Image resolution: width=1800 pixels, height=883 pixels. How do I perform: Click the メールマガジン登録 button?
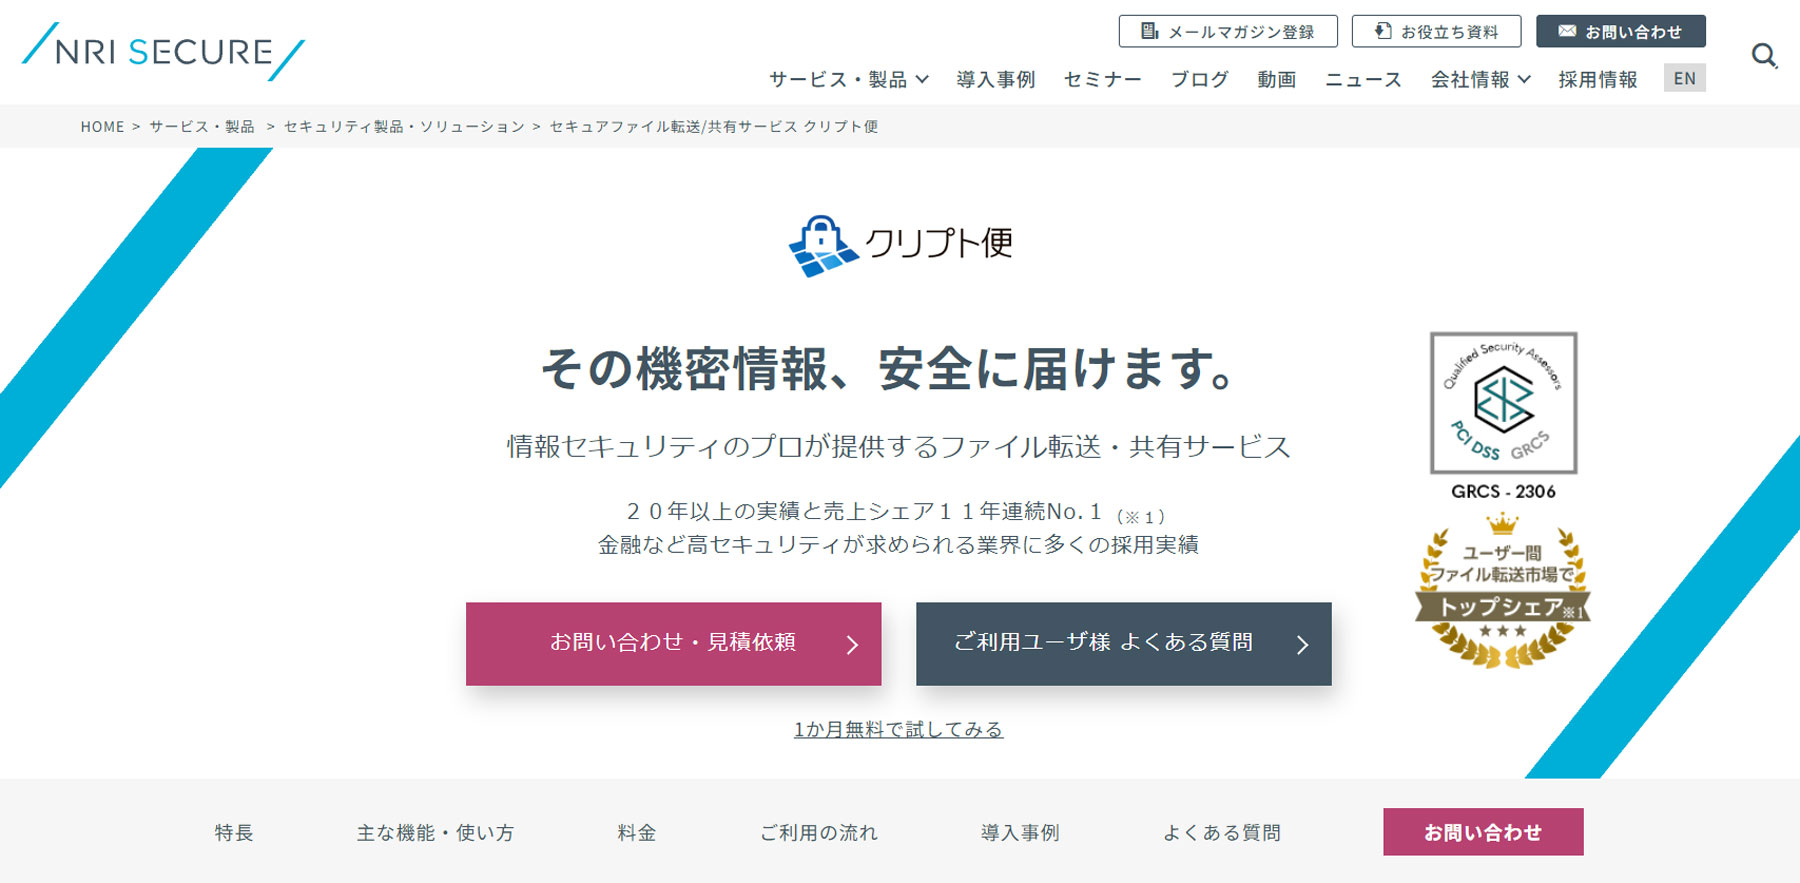1228,31
